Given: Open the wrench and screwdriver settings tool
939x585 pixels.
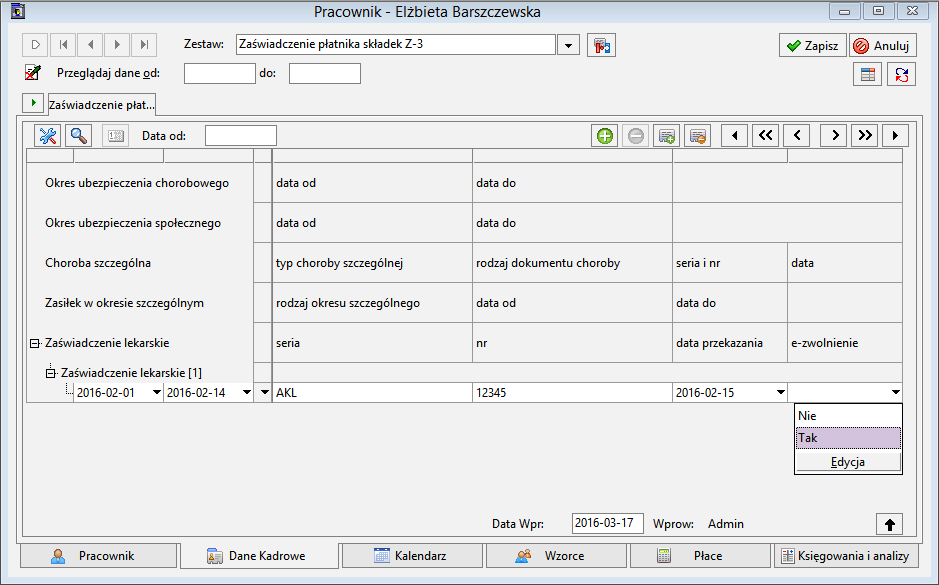Looking at the screenshot, I should (x=48, y=136).
